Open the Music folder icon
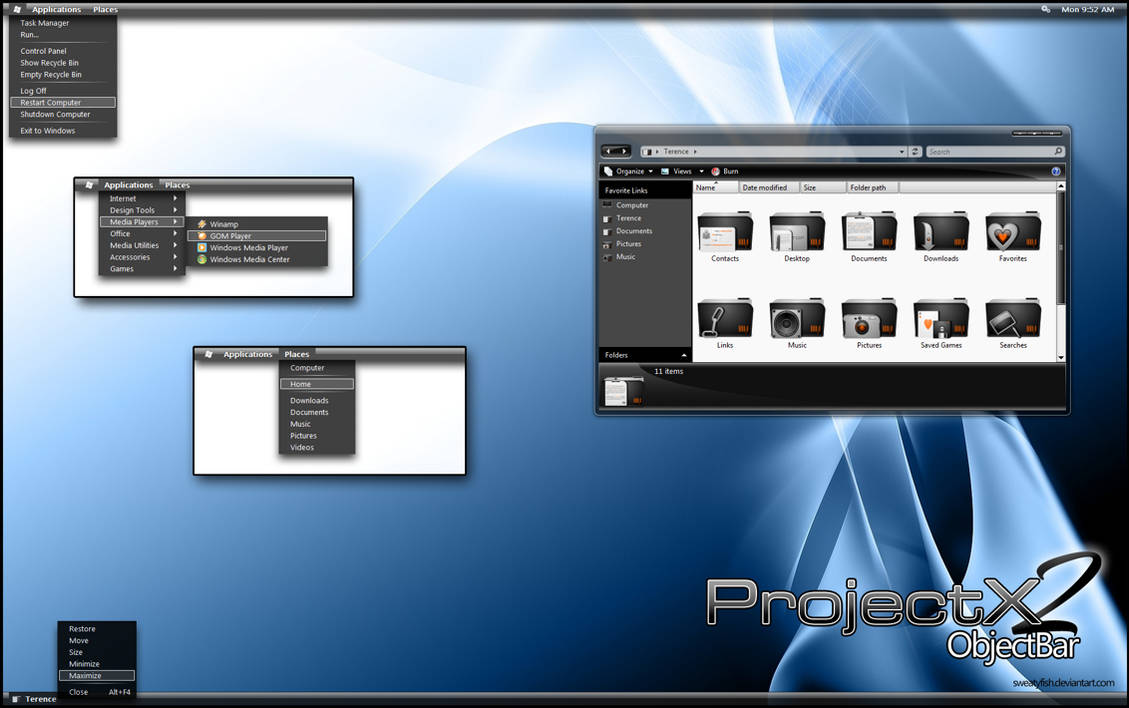 coord(797,320)
